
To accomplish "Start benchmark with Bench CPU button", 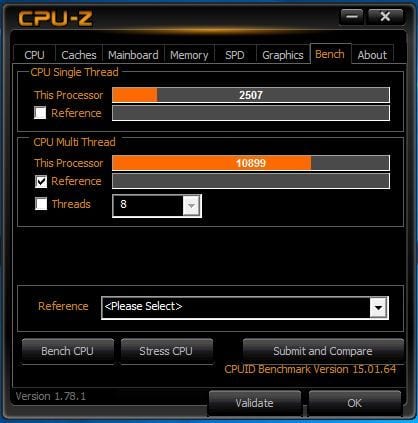I will click(x=68, y=351).
